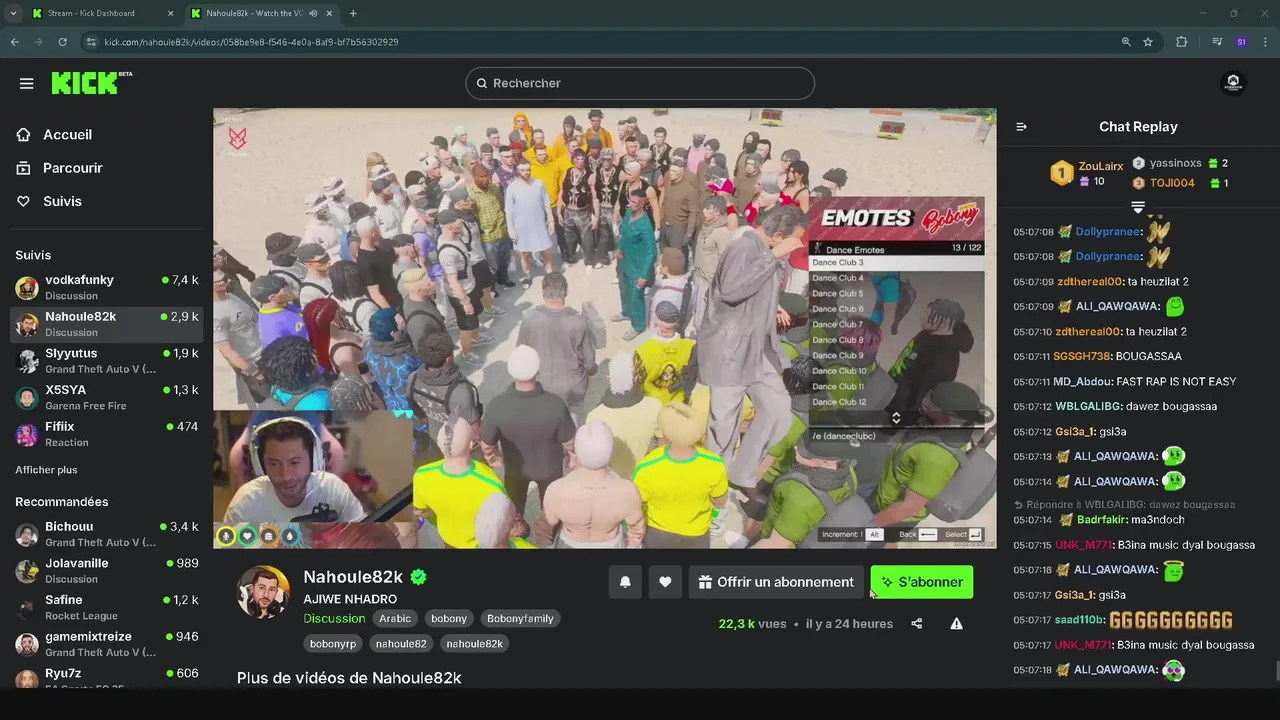Open X5SYA channel in the sidebar
The image size is (1280, 720).
106,398
